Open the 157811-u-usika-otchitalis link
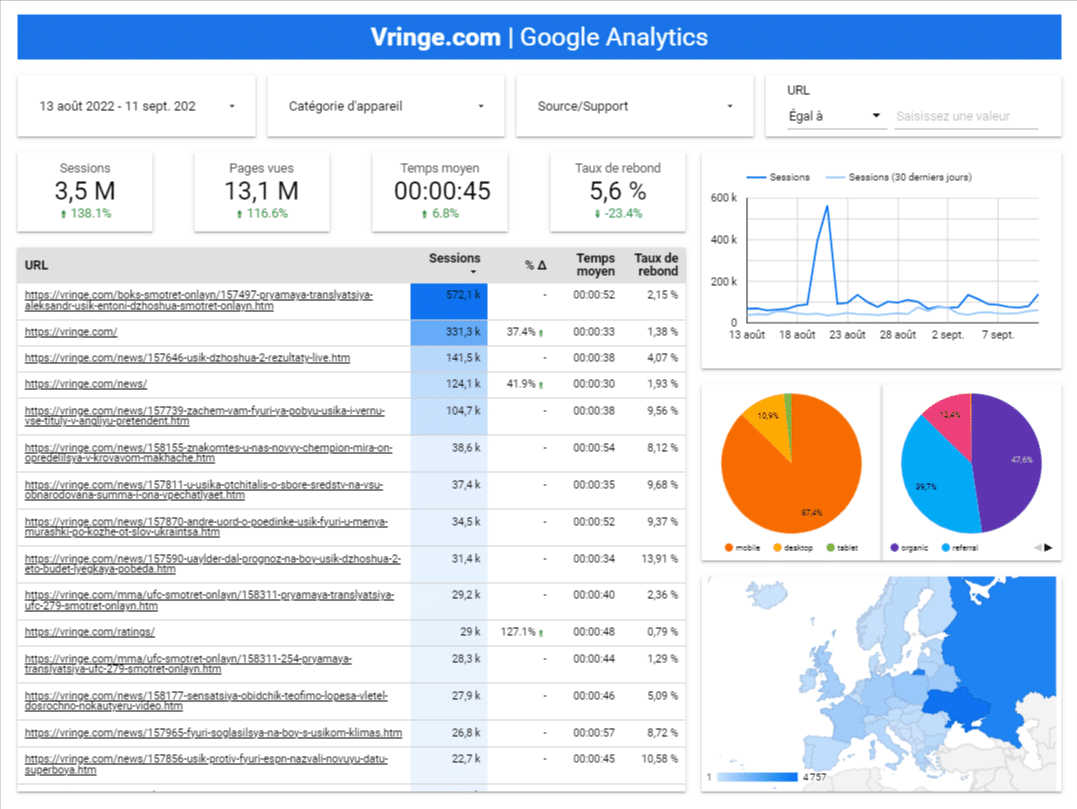 pyautogui.click(x=203, y=490)
